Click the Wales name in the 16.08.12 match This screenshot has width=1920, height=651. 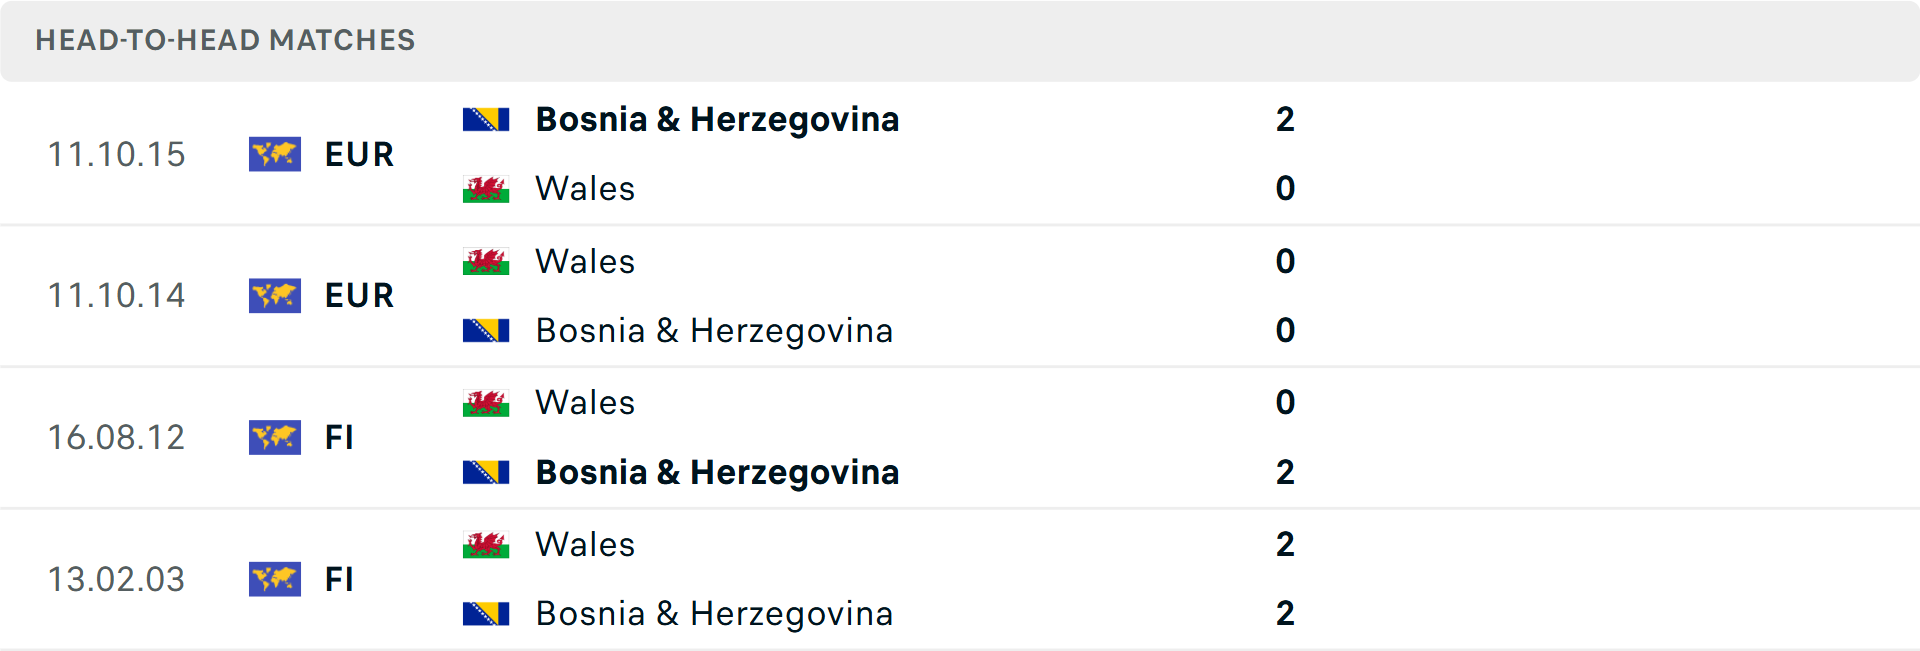click(585, 402)
